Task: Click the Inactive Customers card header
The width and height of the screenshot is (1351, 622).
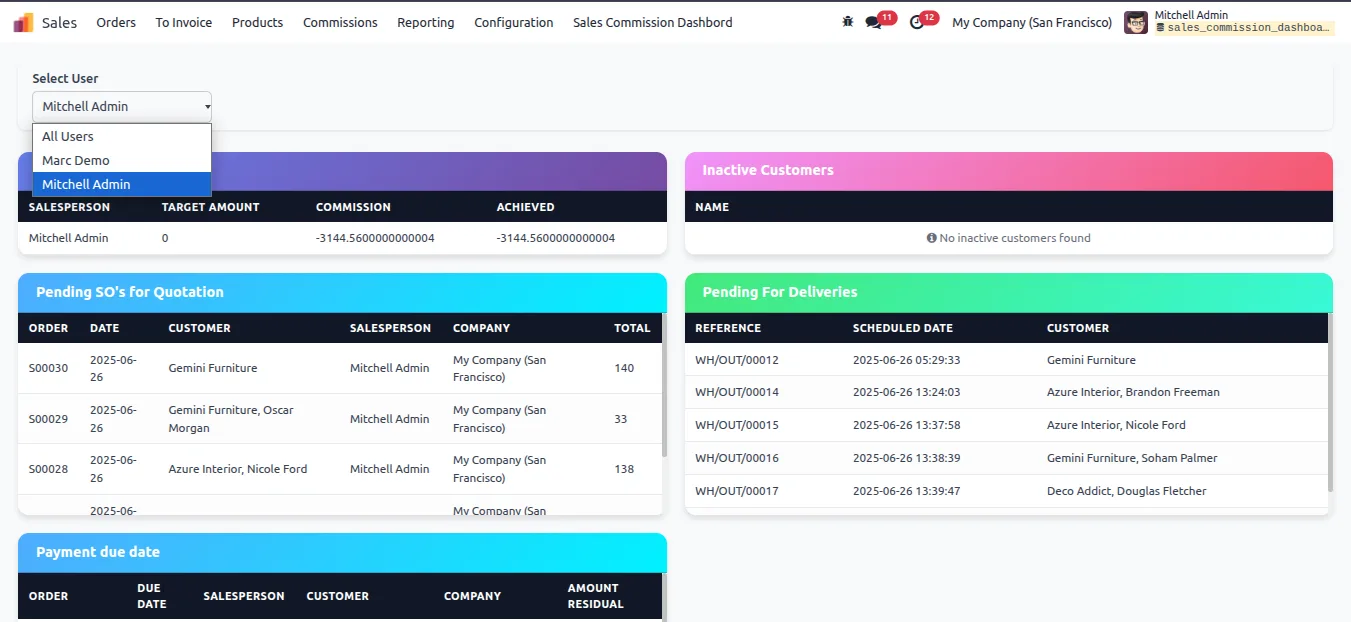Action: point(1009,170)
